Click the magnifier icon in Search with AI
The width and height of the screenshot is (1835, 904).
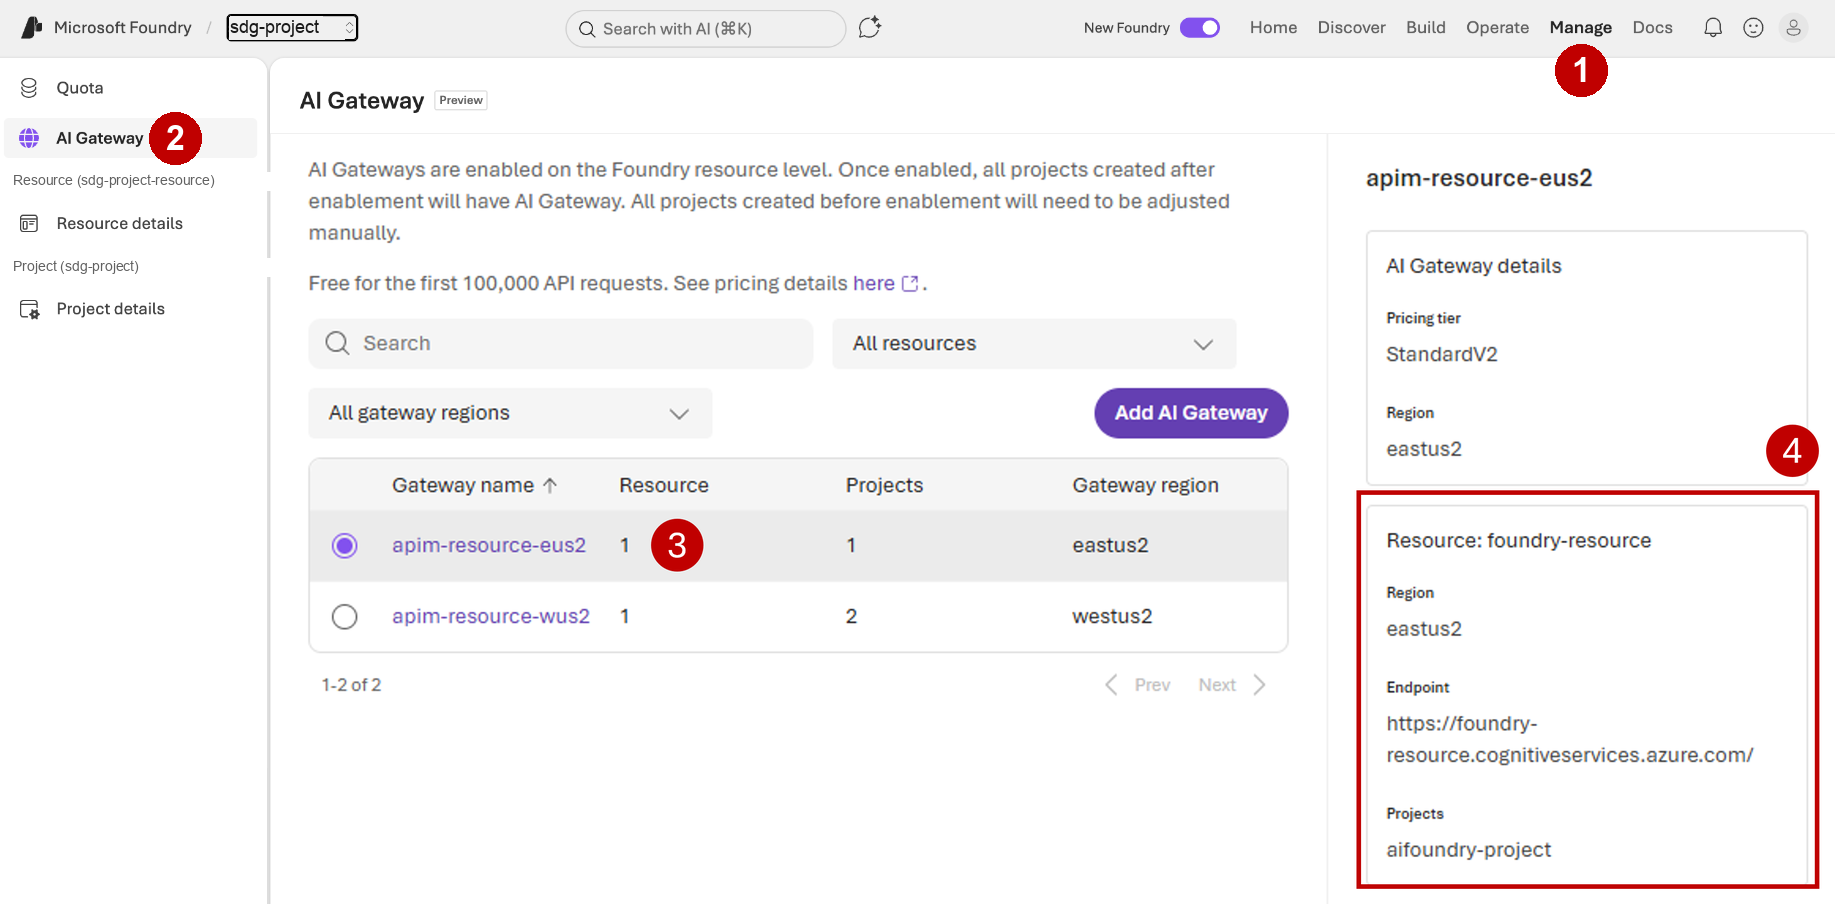[x=587, y=29]
